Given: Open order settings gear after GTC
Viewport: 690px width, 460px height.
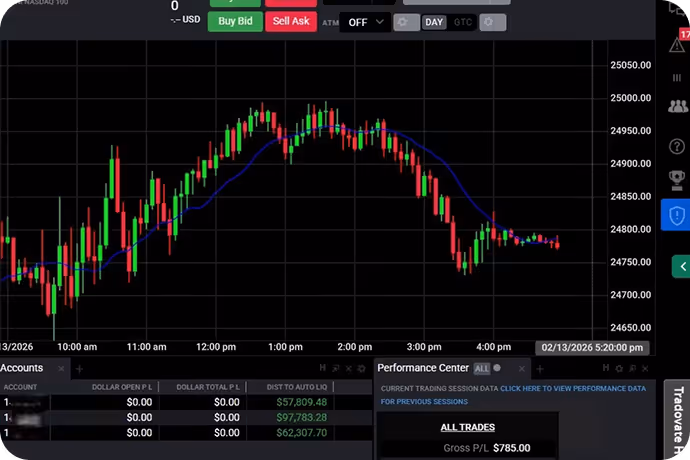Looking at the screenshot, I should coord(492,22).
